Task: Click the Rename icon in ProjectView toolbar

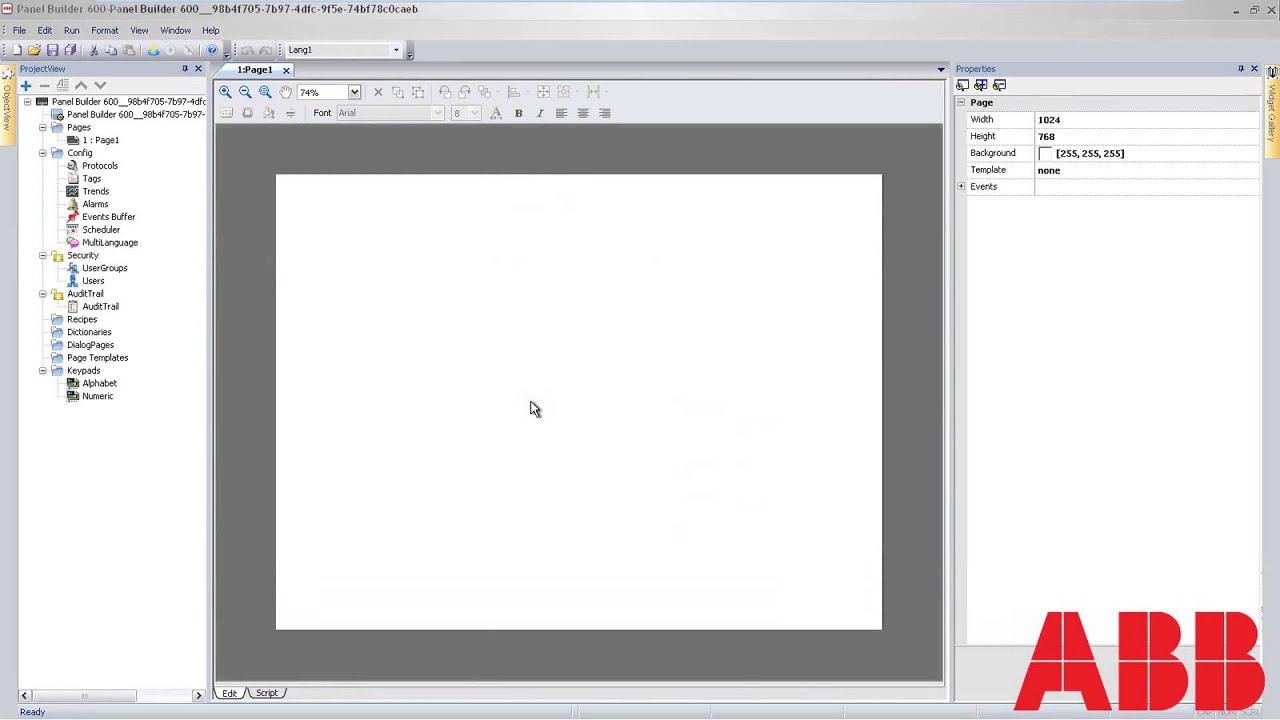Action: (x=63, y=86)
